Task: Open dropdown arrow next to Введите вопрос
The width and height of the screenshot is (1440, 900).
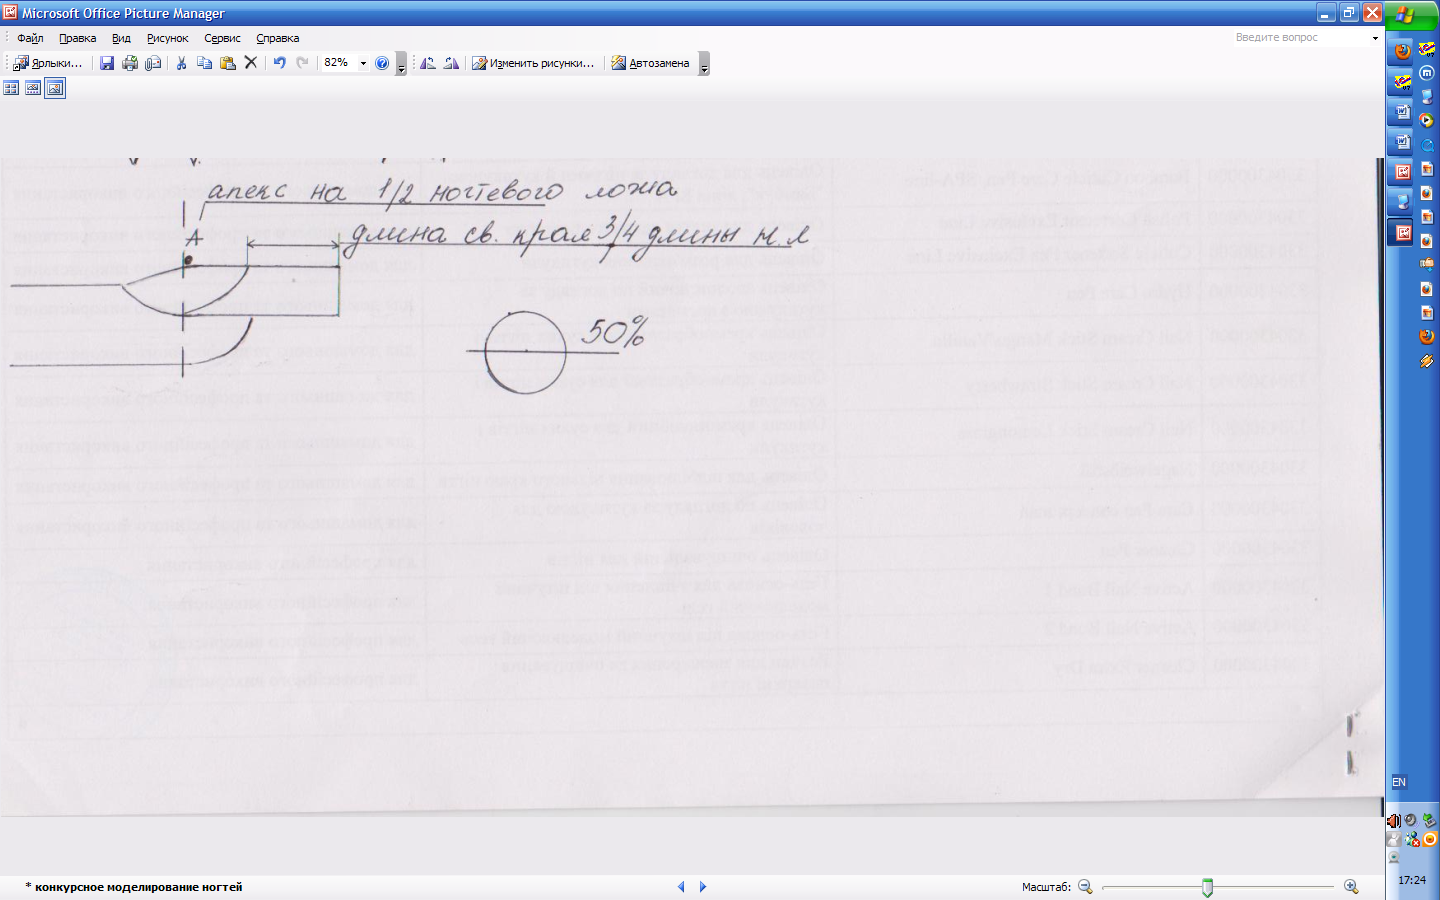Action: (1375, 38)
